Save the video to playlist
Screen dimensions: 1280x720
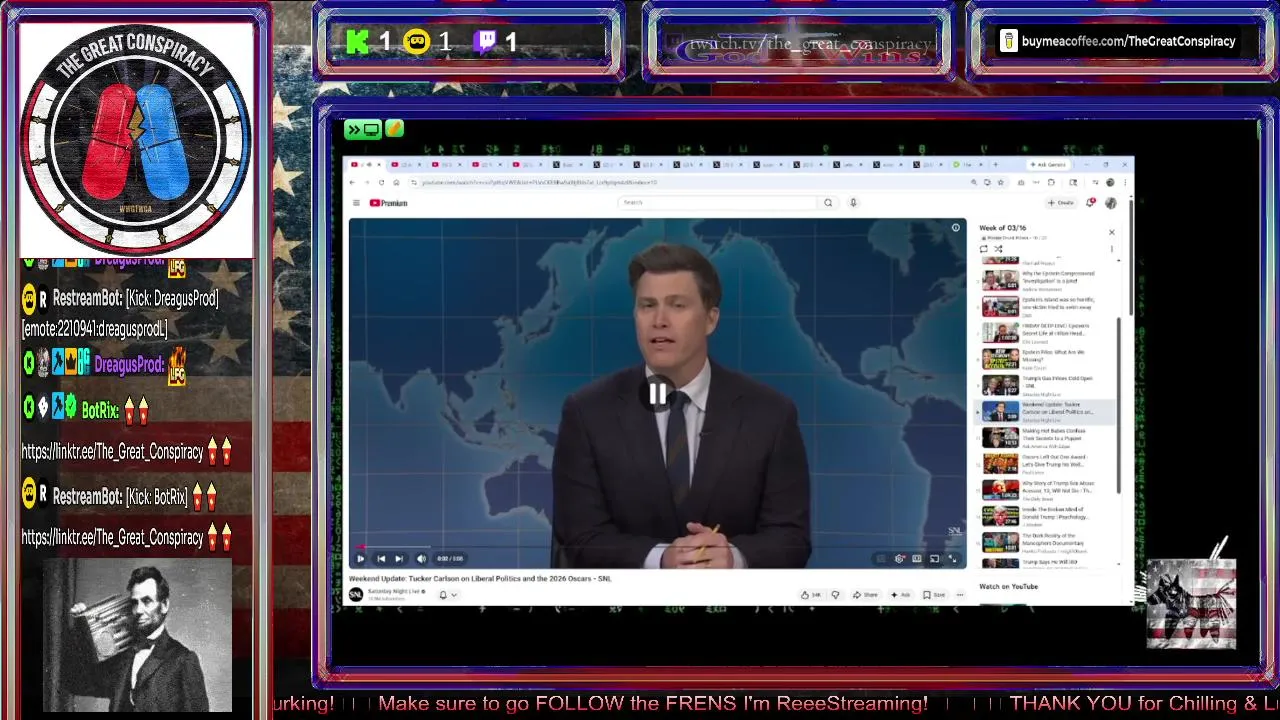[933, 595]
